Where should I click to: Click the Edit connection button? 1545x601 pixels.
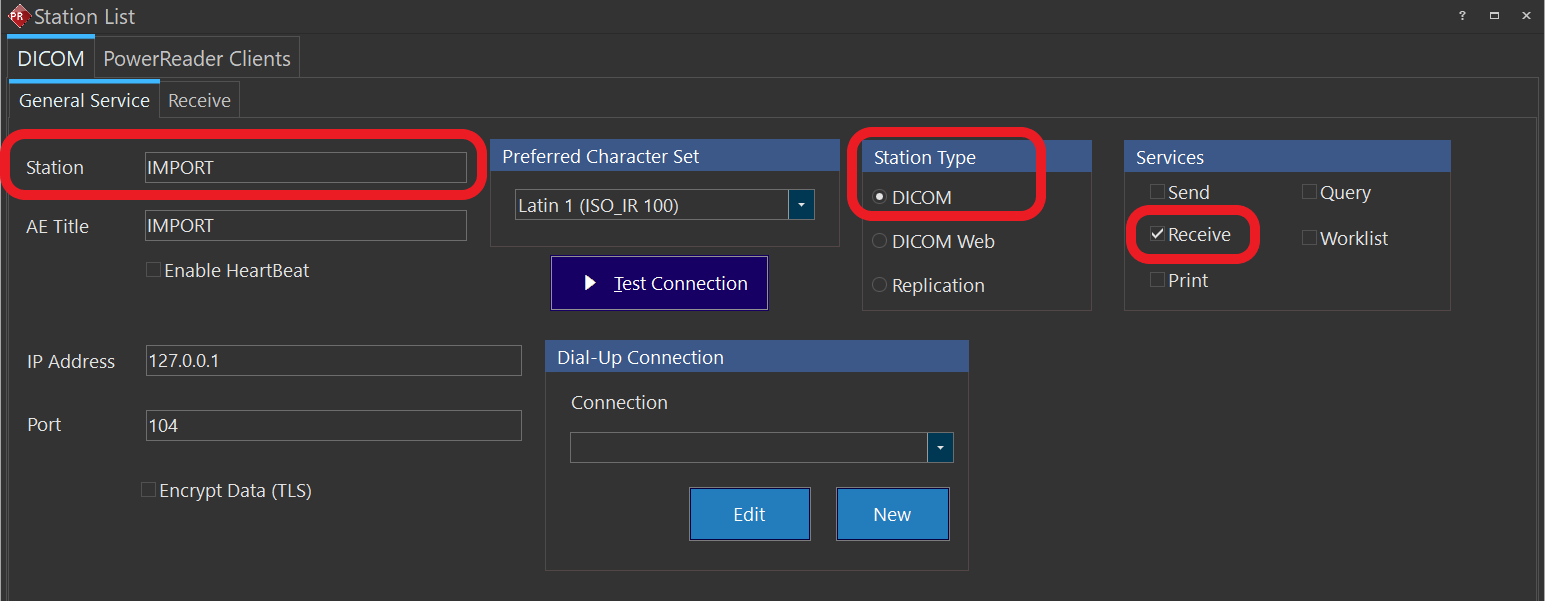(x=749, y=514)
